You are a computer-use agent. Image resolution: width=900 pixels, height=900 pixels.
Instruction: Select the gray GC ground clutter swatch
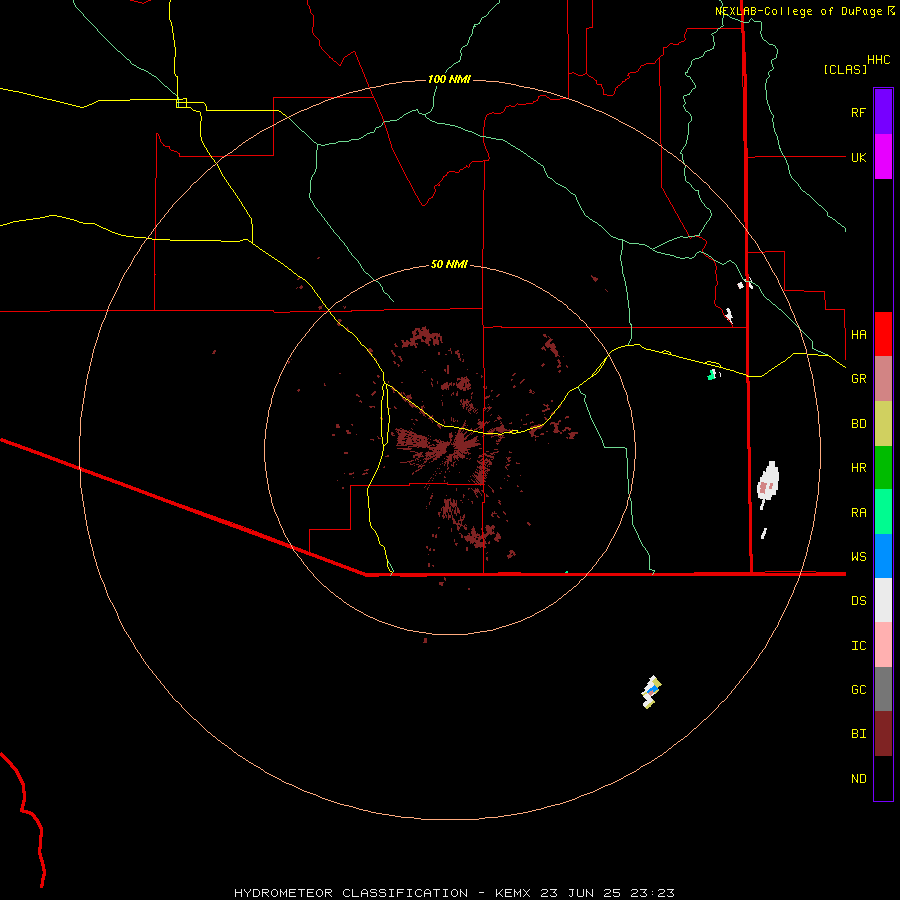[x=883, y=689]
